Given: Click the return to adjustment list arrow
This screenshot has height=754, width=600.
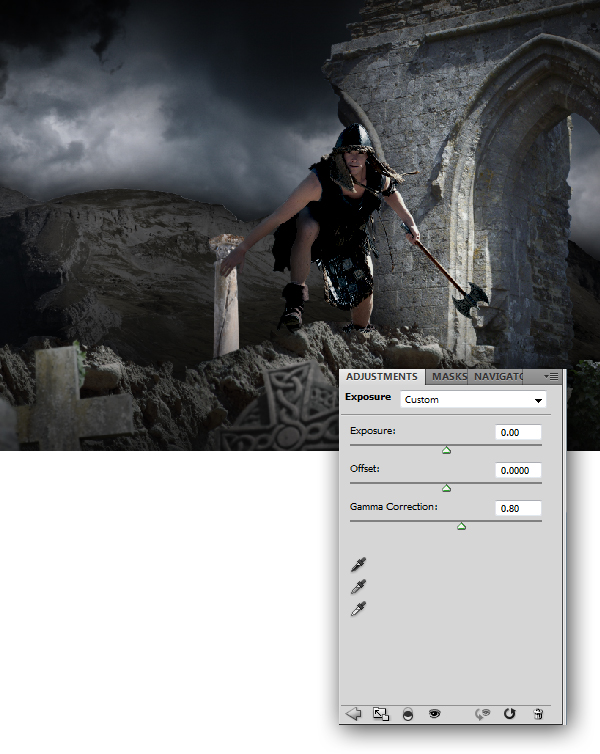Looking at the screenshot, I should [352, 714].
